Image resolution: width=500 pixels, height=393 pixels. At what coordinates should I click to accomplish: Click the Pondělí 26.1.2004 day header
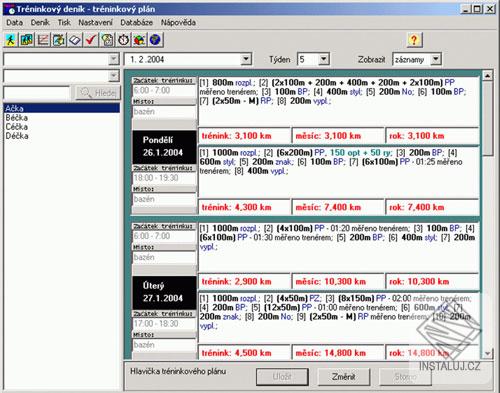pos(164,147)
